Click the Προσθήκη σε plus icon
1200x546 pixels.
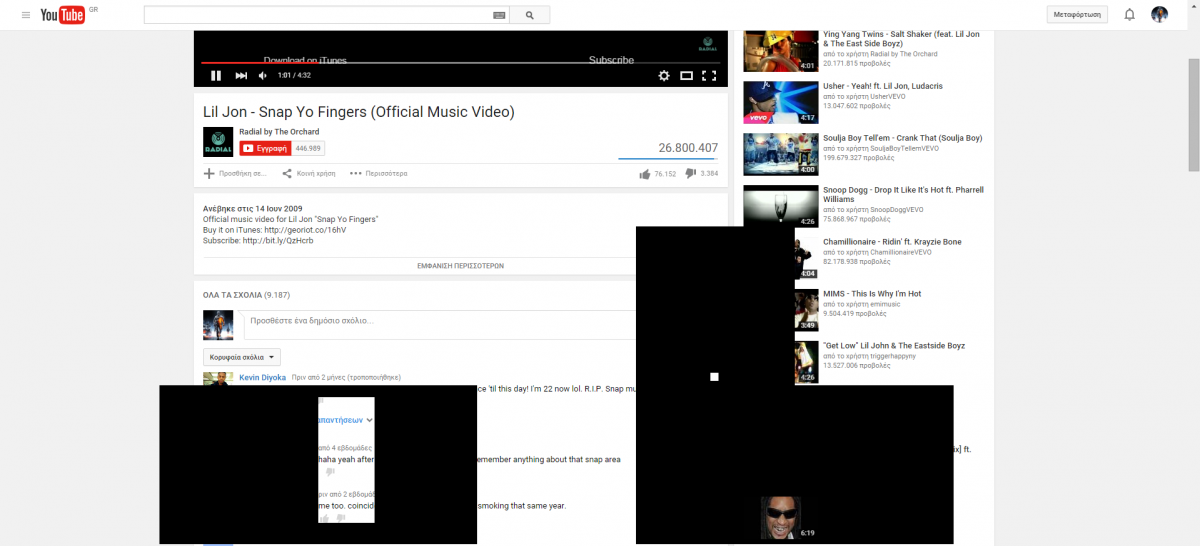coord(209,173)
